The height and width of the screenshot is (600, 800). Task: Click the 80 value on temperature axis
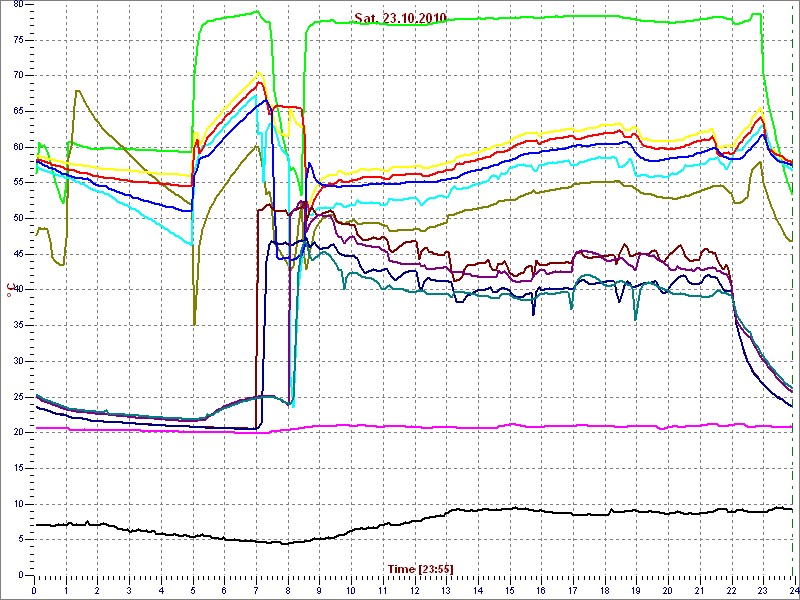tap(18, 5)
